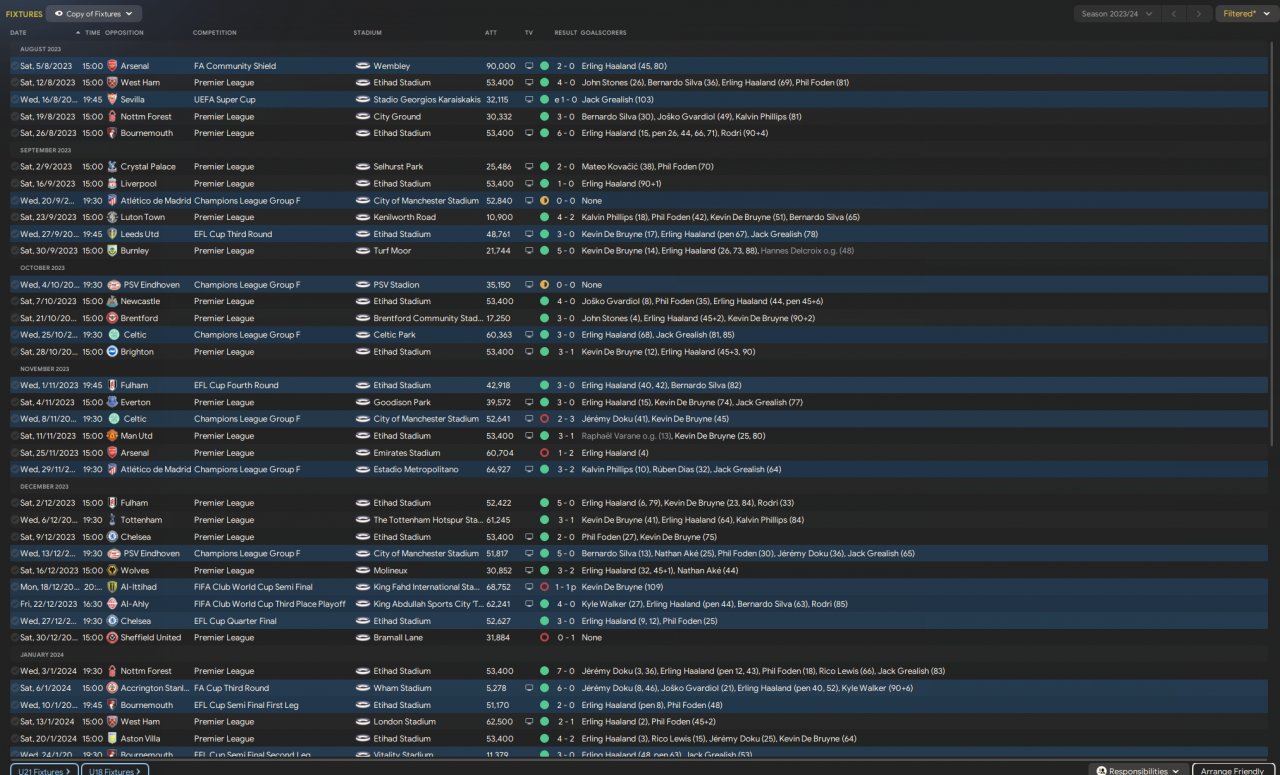Click the Goodison Park stadium name
Viewport: 1280px width, 775px height.
point(402,402)
